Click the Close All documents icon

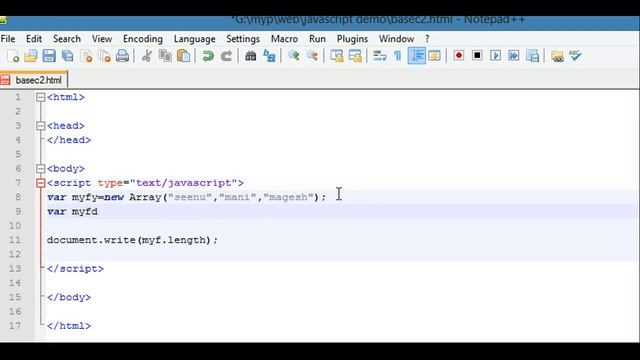click(x=104, y=56)
